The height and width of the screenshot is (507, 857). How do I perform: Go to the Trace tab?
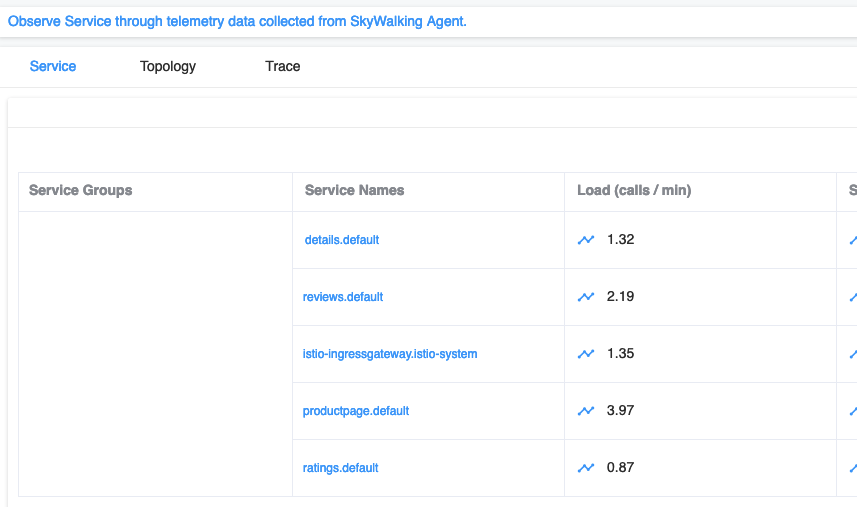coord(283,66)
